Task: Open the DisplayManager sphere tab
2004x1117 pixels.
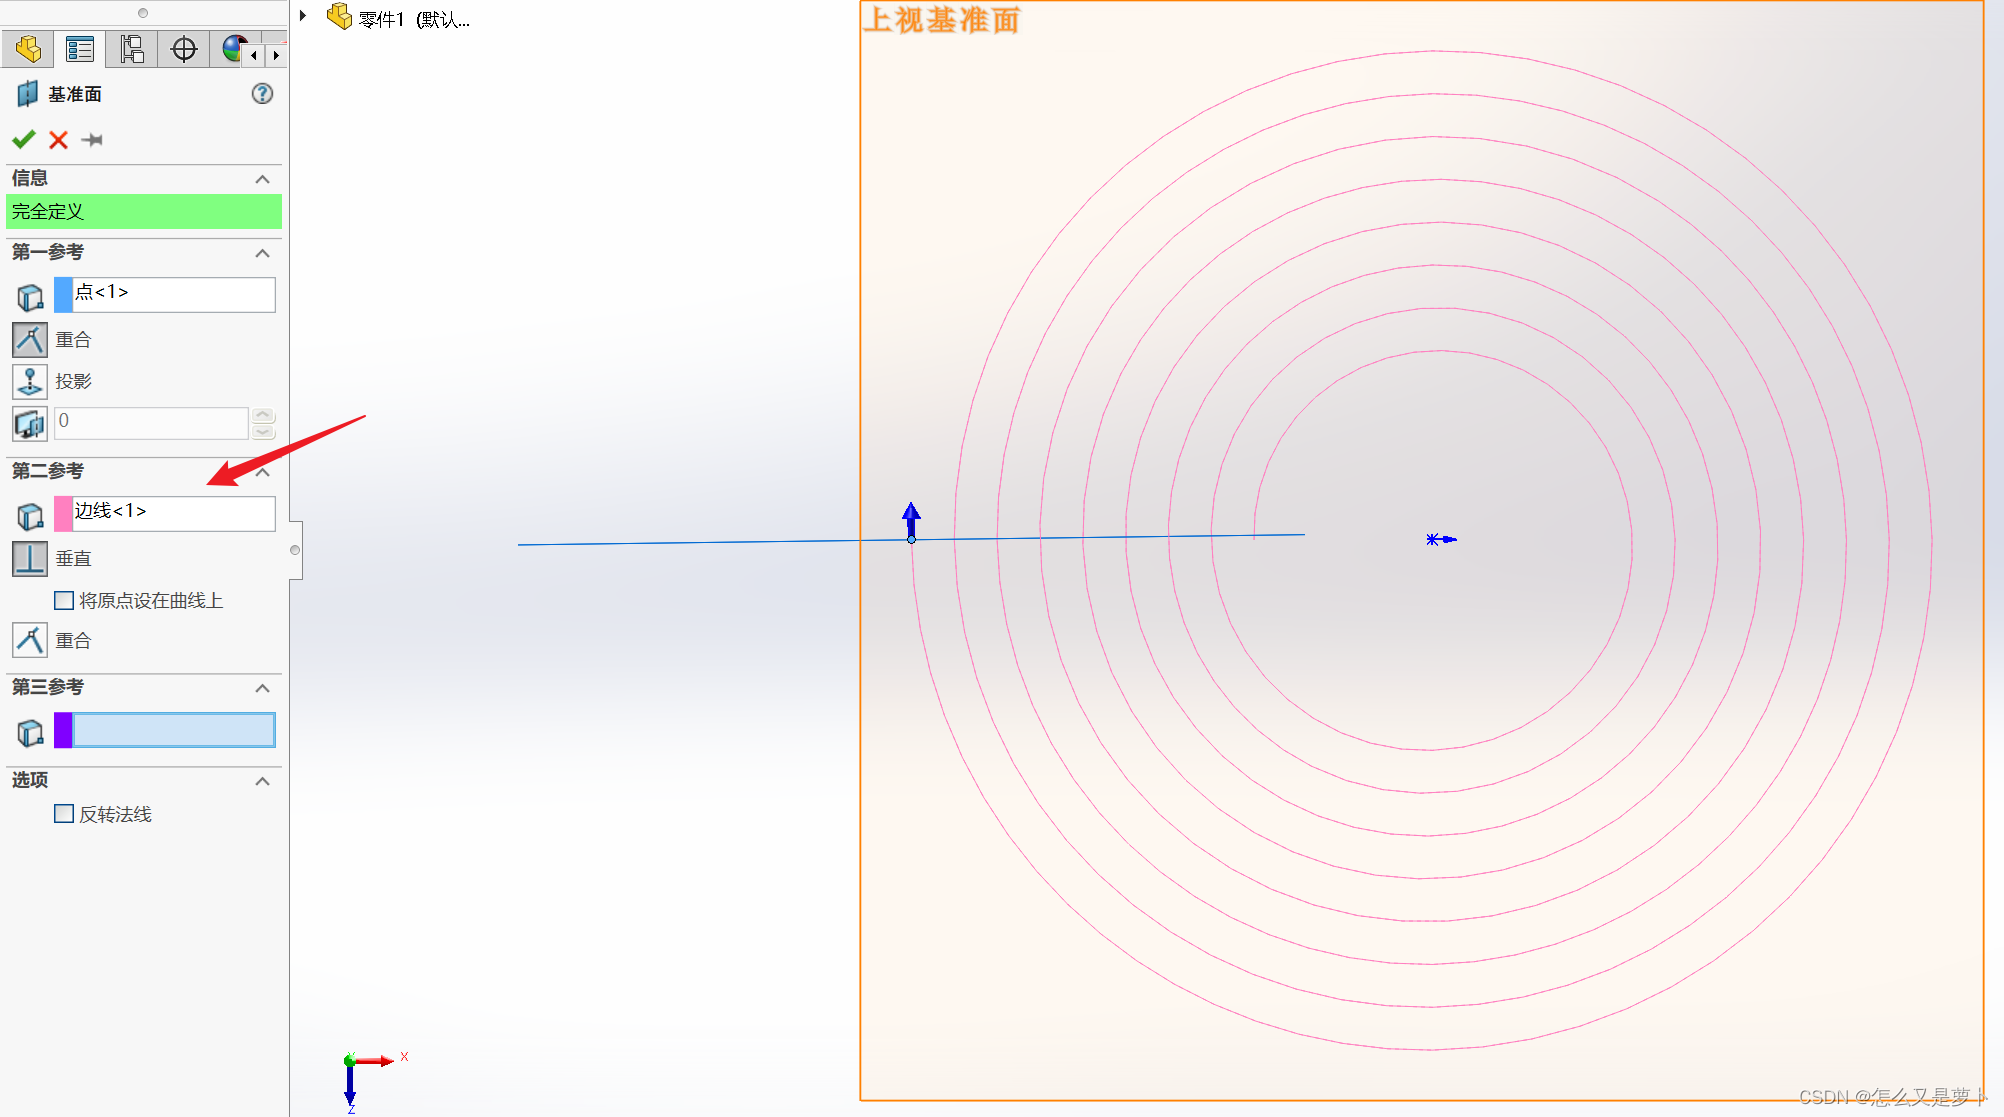Action: [x=233, y=49]
